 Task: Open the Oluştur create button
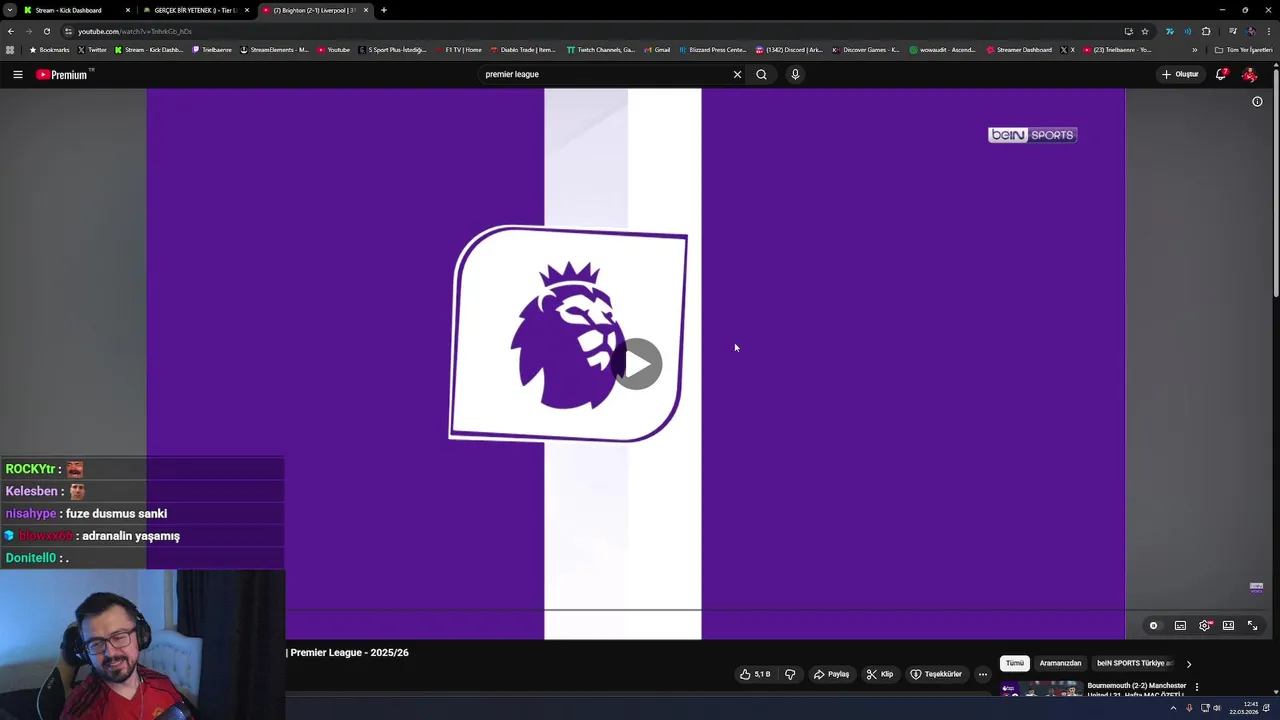tap(1180, 74)
